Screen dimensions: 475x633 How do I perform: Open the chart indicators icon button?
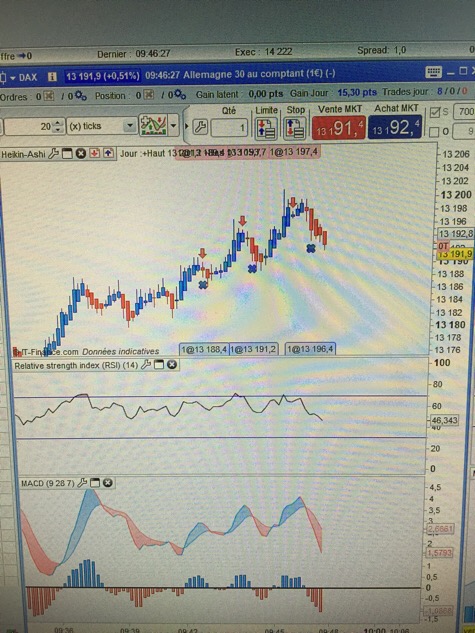coord(153,126)
